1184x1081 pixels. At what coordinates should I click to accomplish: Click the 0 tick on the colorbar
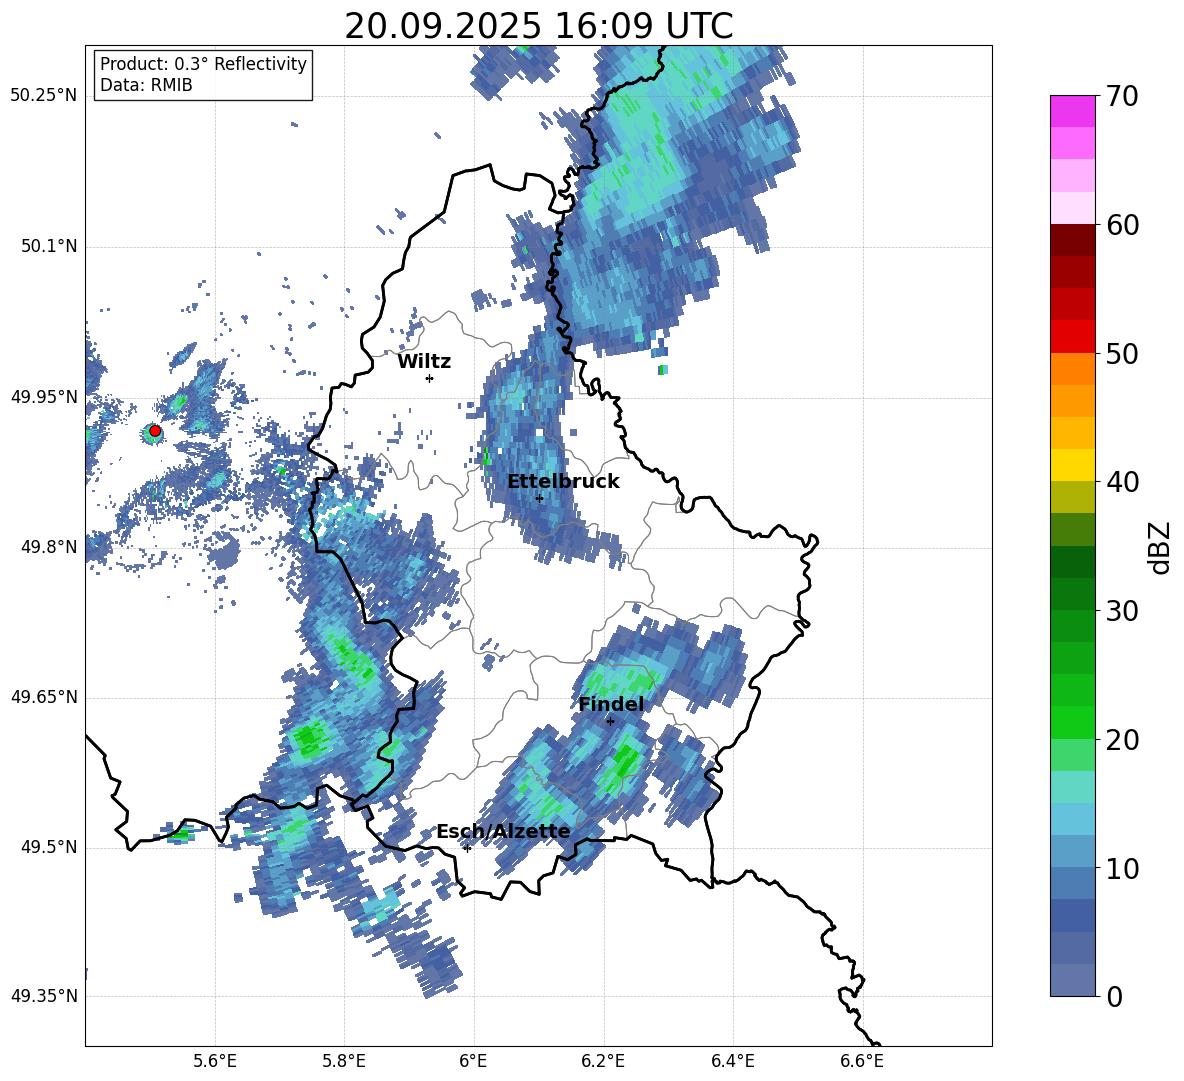[x=1114, y=996]
